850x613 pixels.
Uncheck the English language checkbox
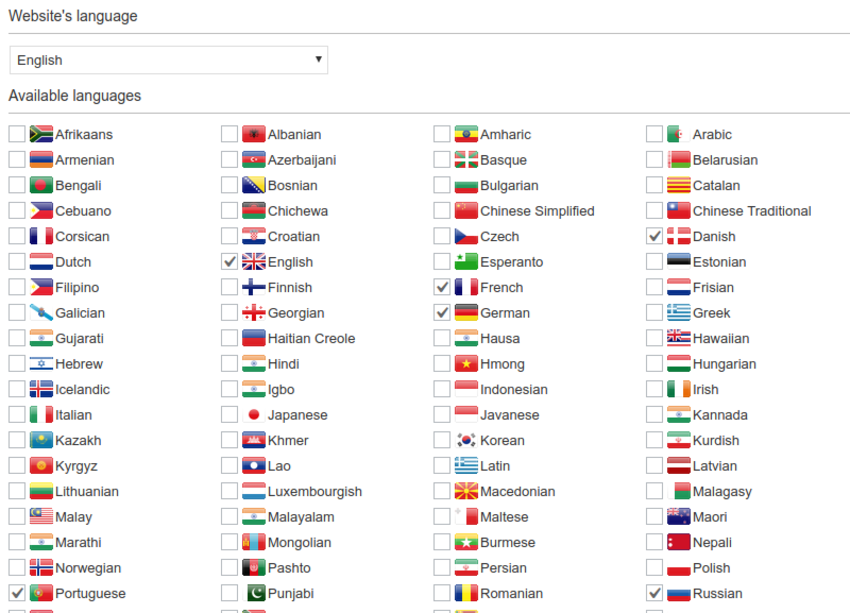pos(229,261)
